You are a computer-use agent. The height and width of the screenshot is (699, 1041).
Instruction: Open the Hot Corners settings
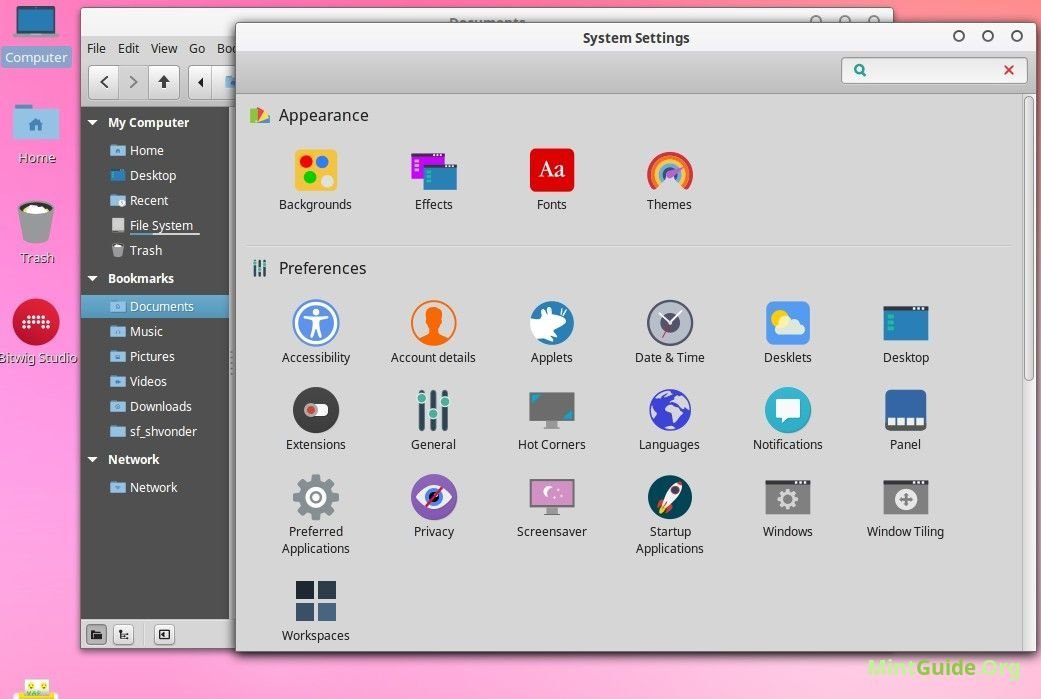coord(551,409)
